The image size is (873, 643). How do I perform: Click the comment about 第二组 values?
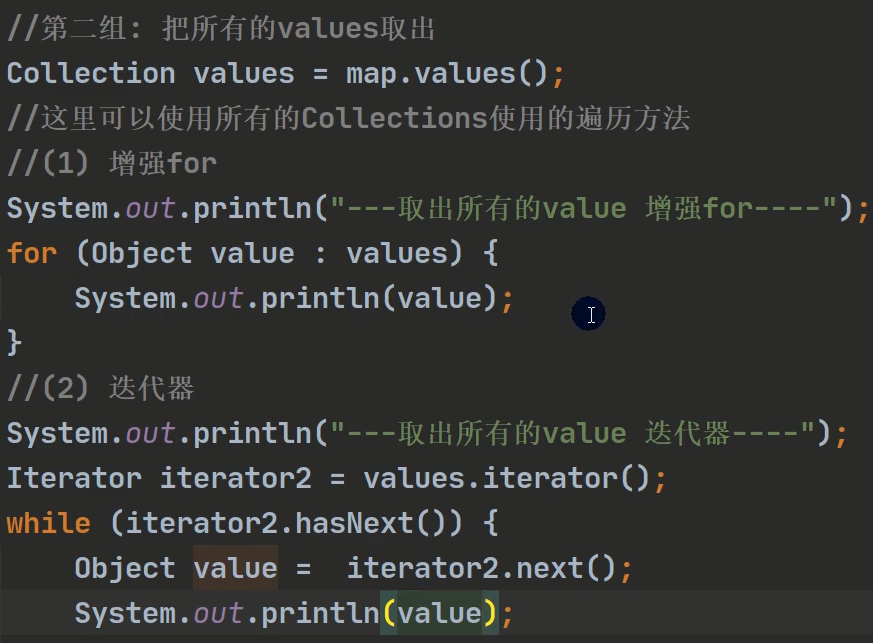pos(220,28)
